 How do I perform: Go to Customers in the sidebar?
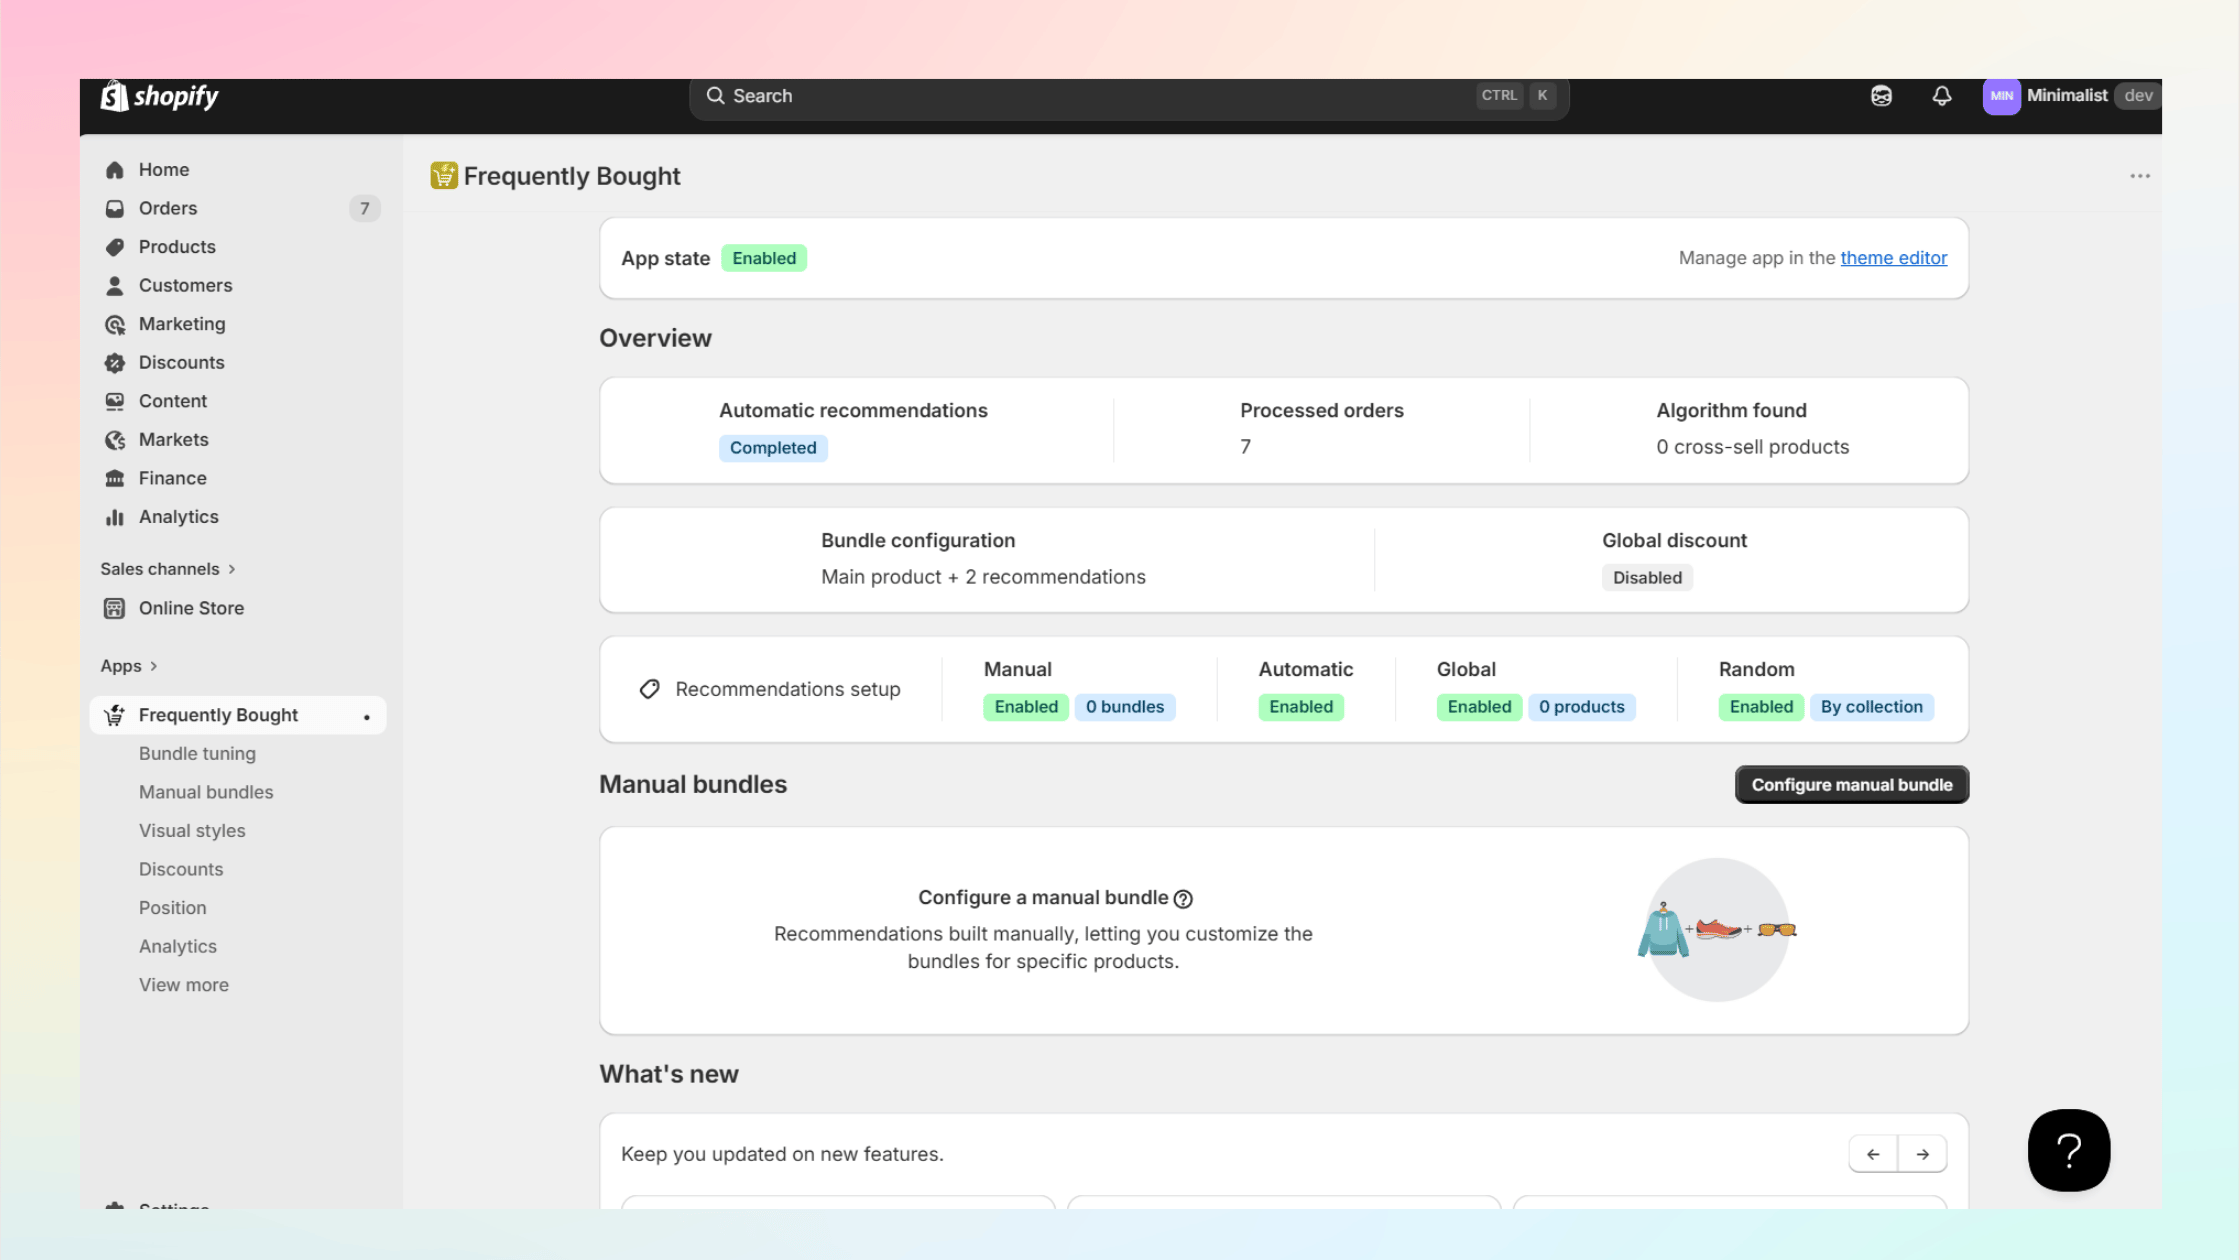(238, 286)
